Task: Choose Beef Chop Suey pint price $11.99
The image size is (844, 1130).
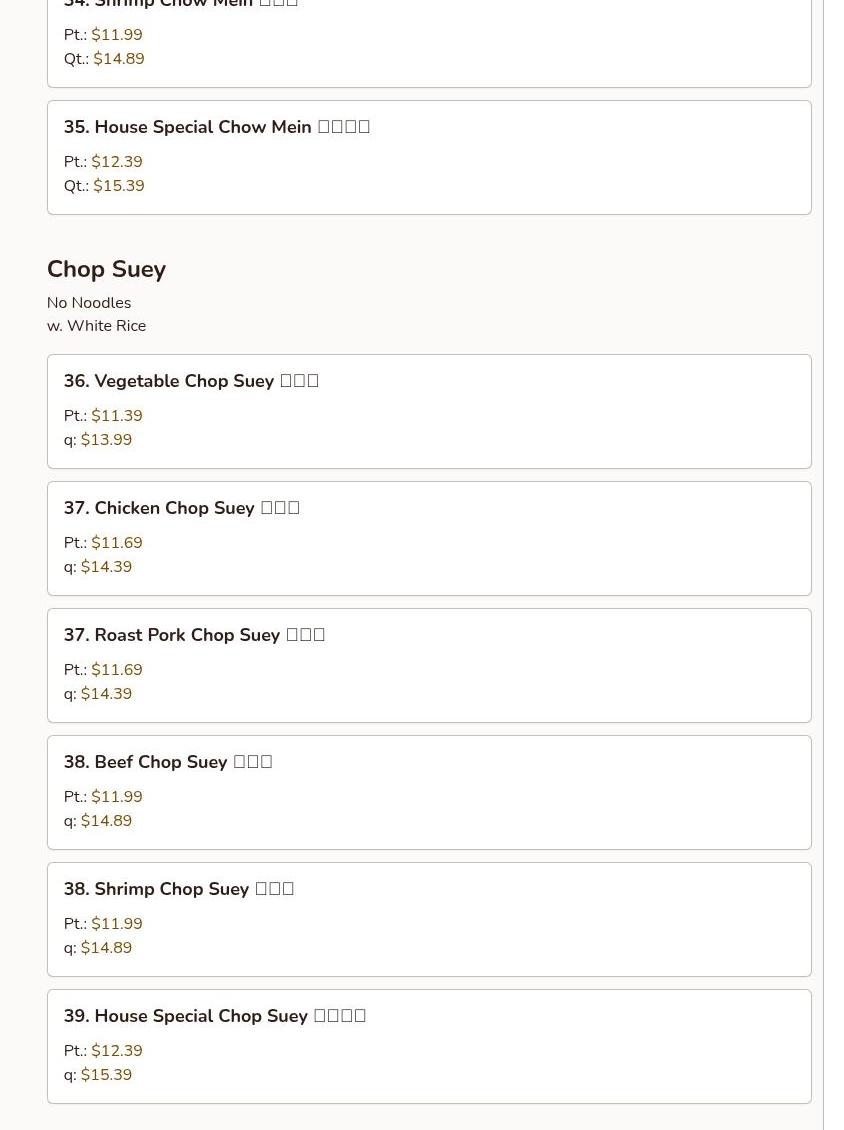Action: (x=116, y=797)
